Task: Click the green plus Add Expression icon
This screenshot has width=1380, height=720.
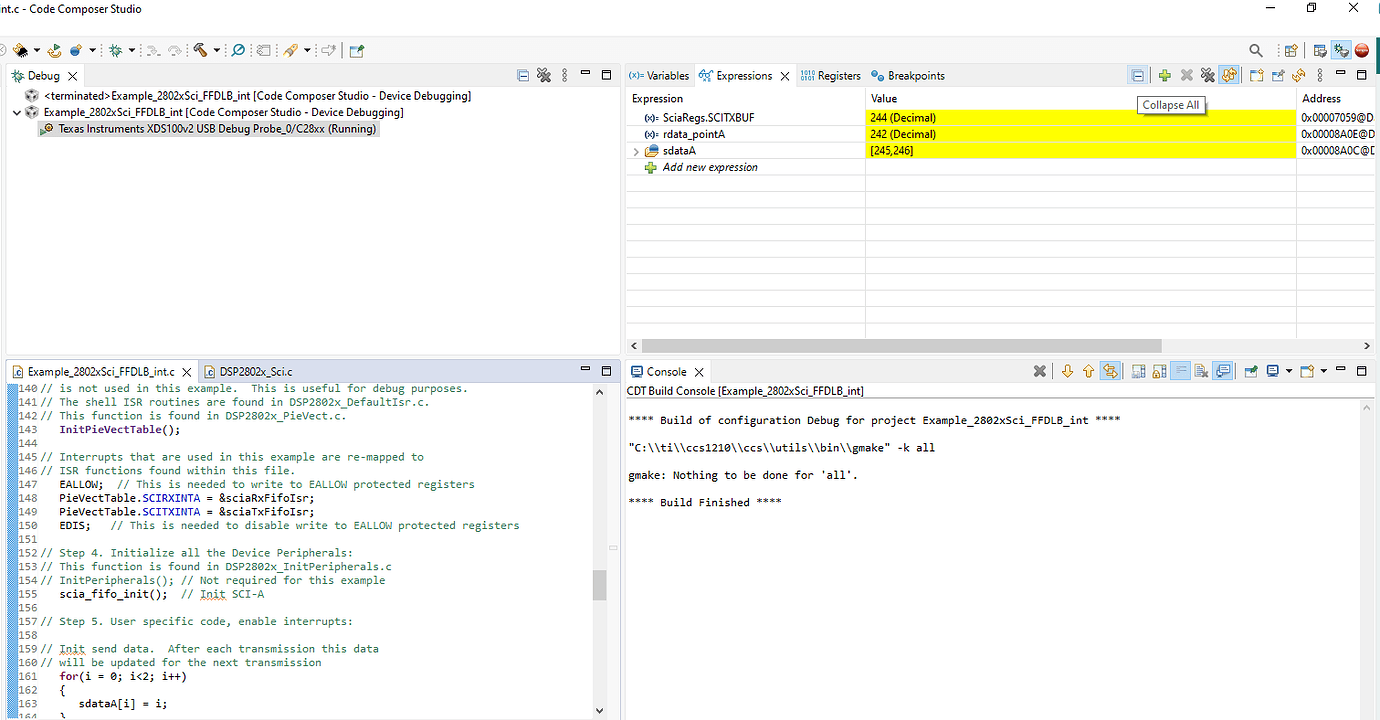Action: (x=1164, y=75)
